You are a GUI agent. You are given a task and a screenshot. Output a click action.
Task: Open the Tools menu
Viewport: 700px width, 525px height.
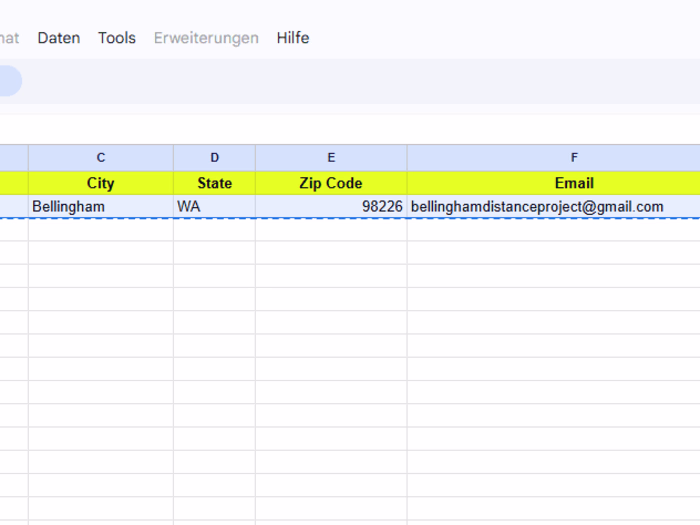tap(117, 38)
